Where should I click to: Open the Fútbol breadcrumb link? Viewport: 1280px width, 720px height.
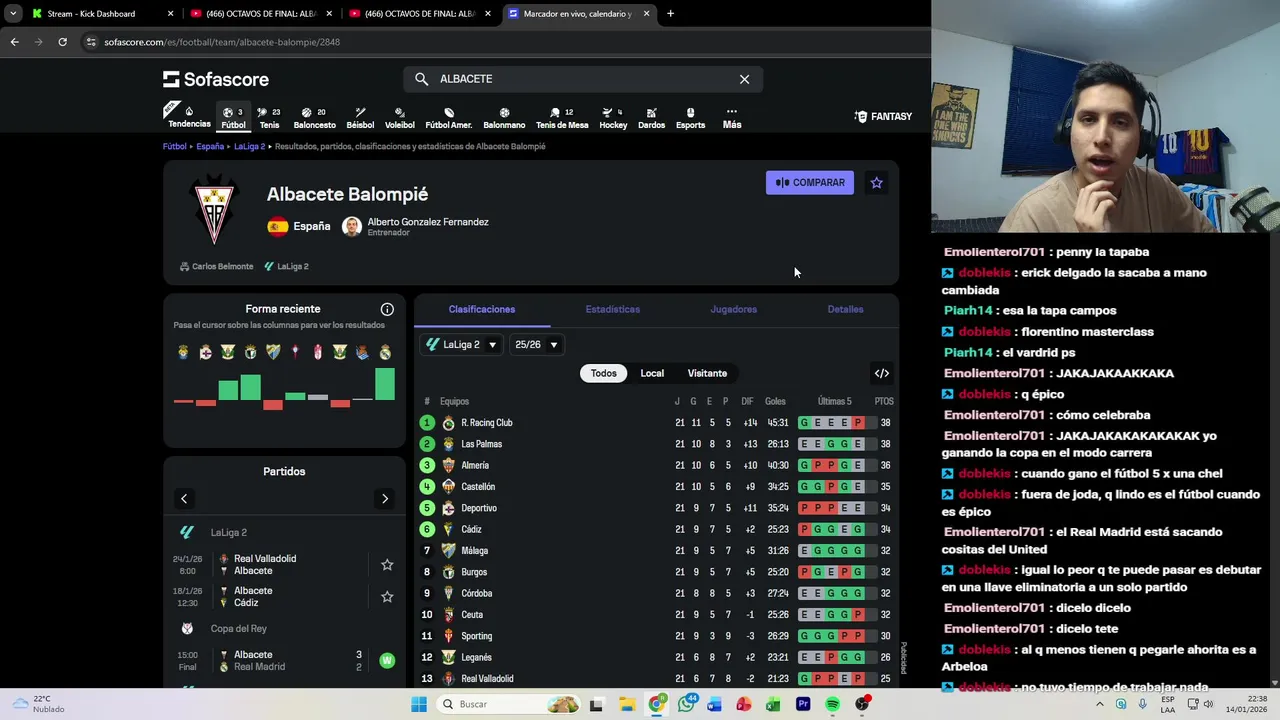pyautogui.click(x=175, y=147)
